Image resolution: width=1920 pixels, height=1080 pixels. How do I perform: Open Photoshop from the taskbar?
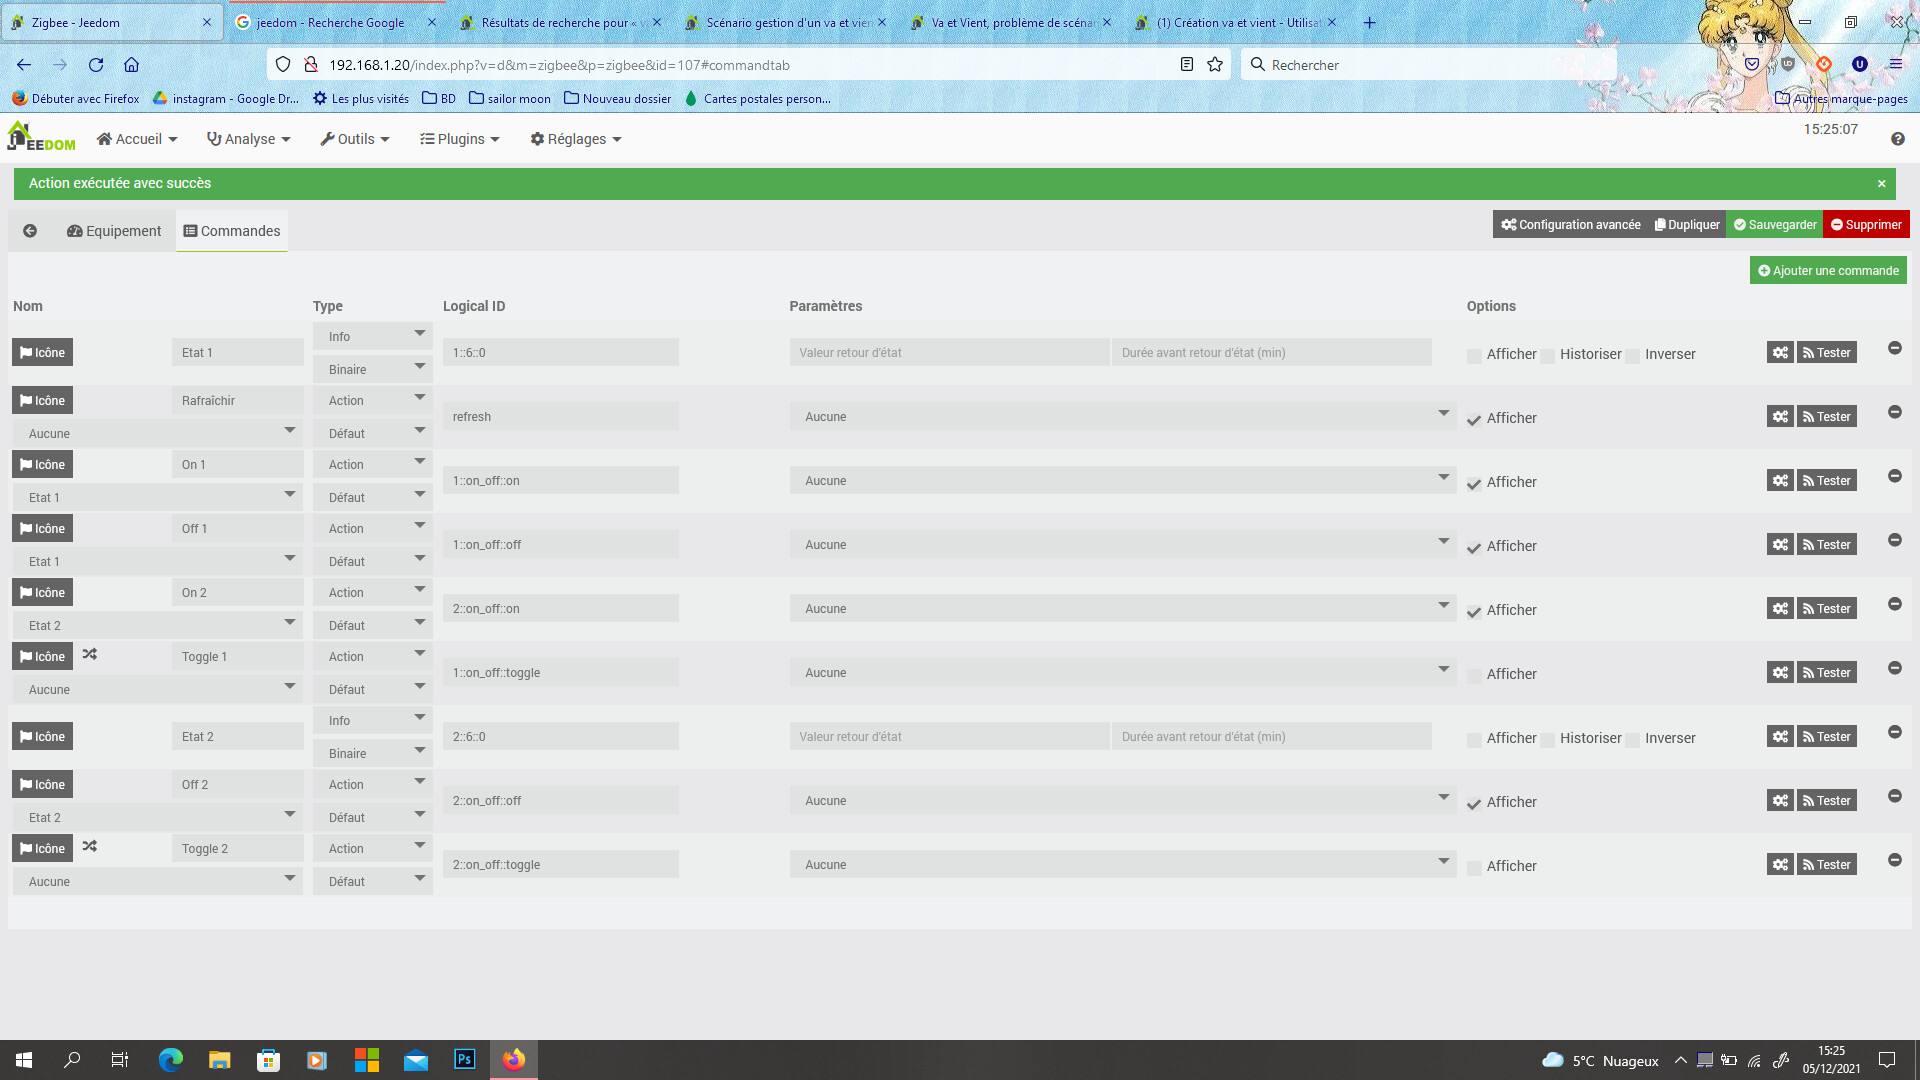pos(465,1059)
